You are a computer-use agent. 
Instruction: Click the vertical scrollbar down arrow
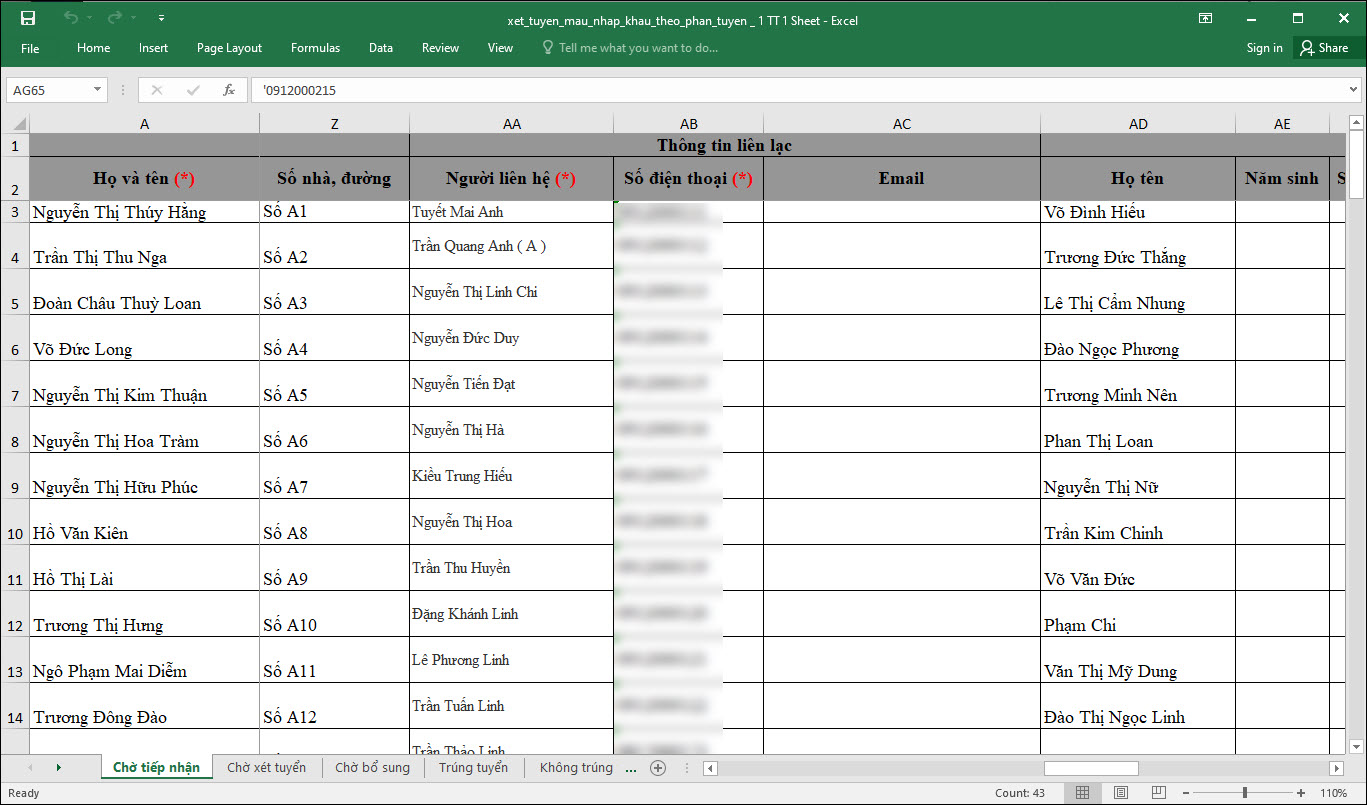point(1357,746)
